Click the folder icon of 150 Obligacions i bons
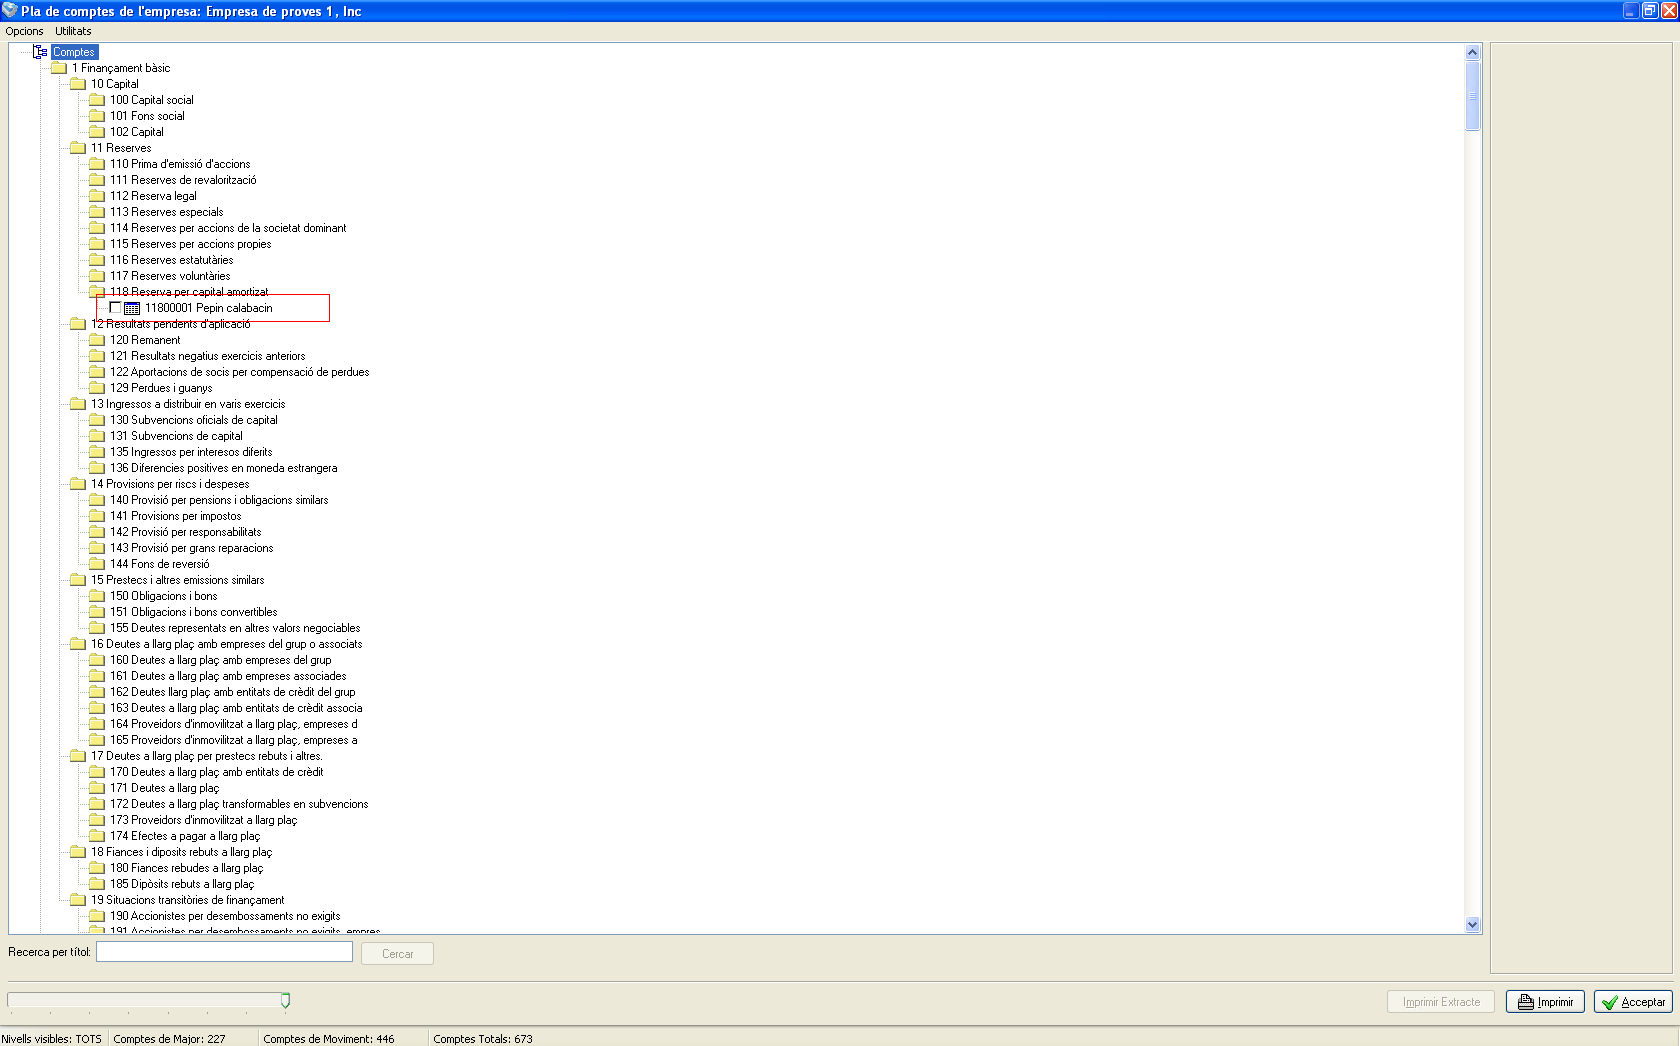 point(97,596)
